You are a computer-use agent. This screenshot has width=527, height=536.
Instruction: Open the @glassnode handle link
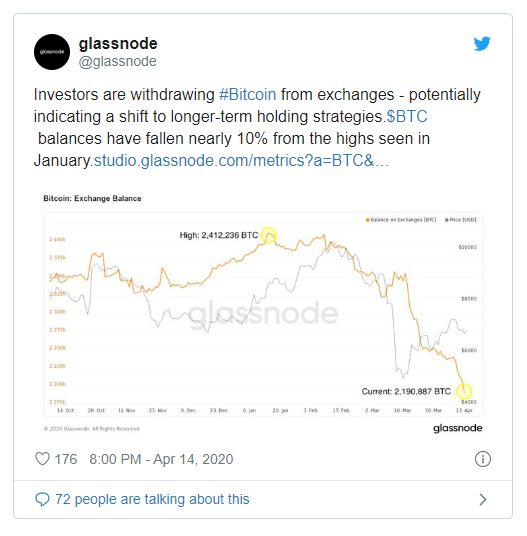[x=118, y=62]
